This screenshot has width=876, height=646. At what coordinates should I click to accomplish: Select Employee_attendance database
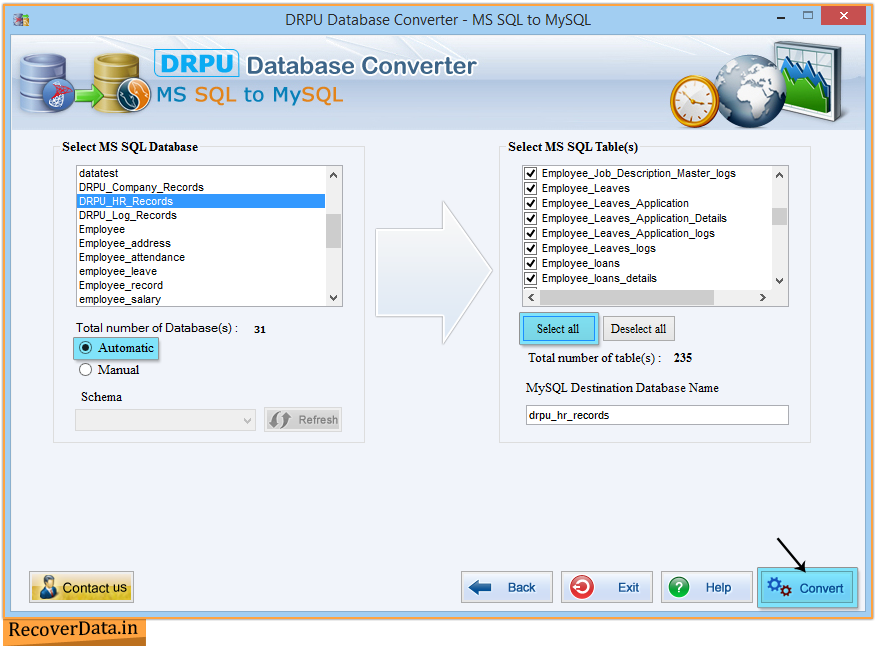[201, 257]
